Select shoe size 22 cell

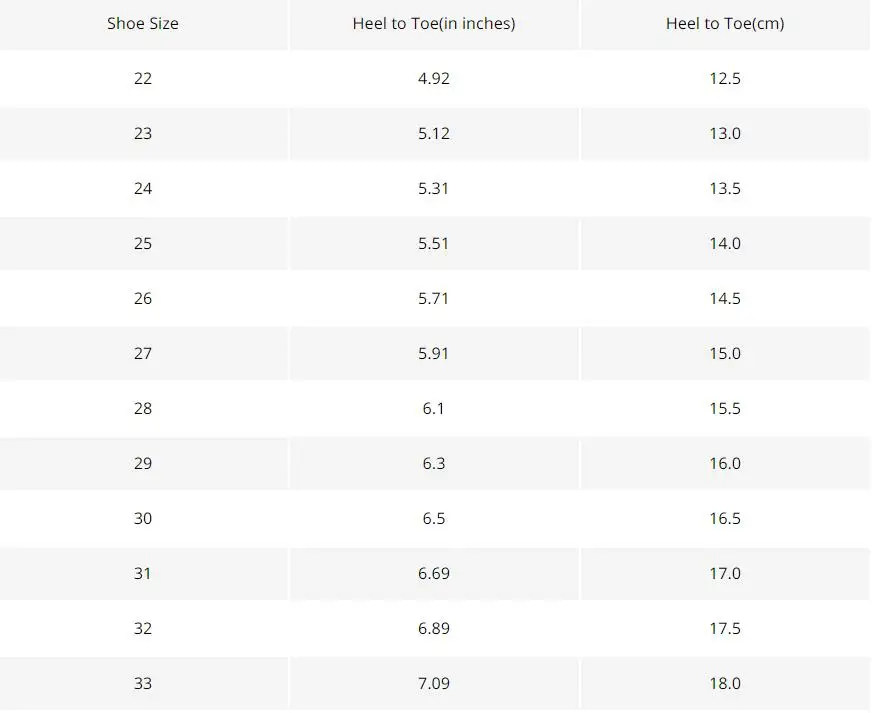143,78
